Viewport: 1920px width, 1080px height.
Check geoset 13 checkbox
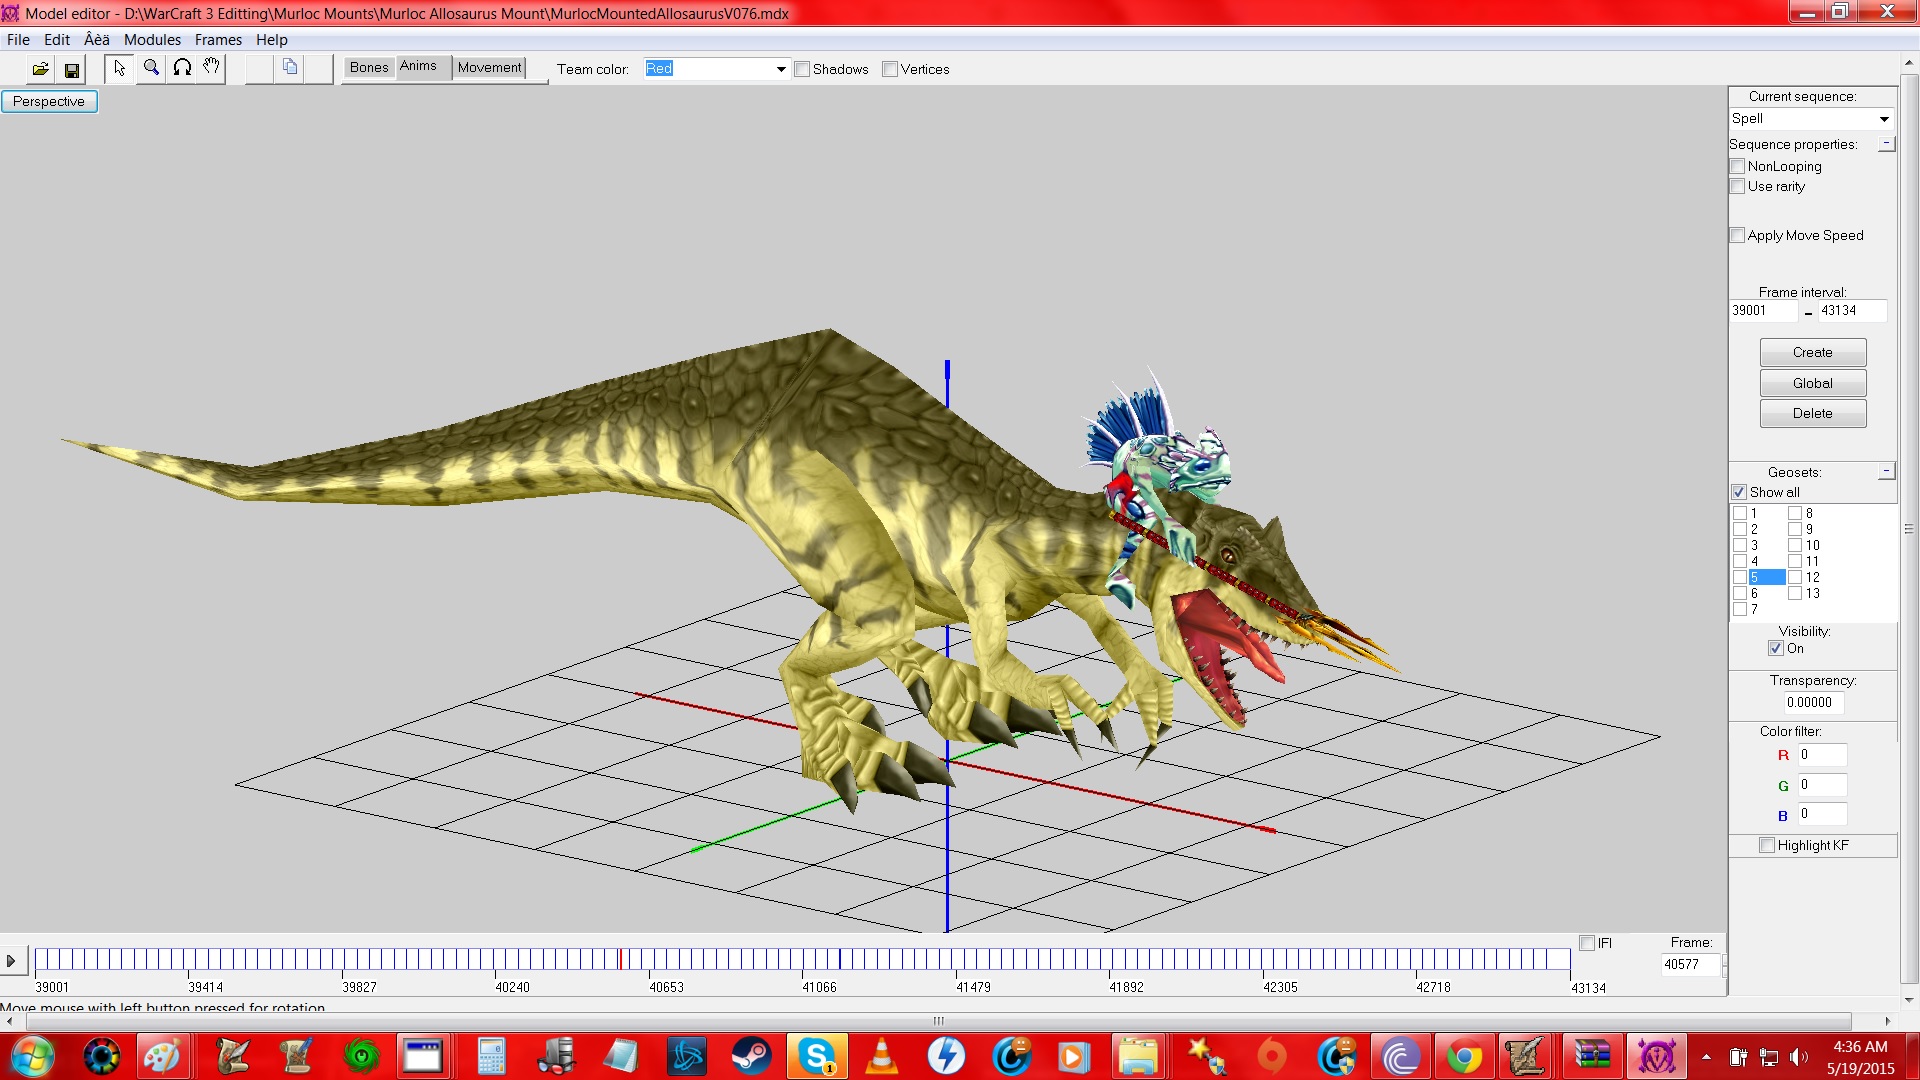pyautogui.click(x=1795, y=593)
